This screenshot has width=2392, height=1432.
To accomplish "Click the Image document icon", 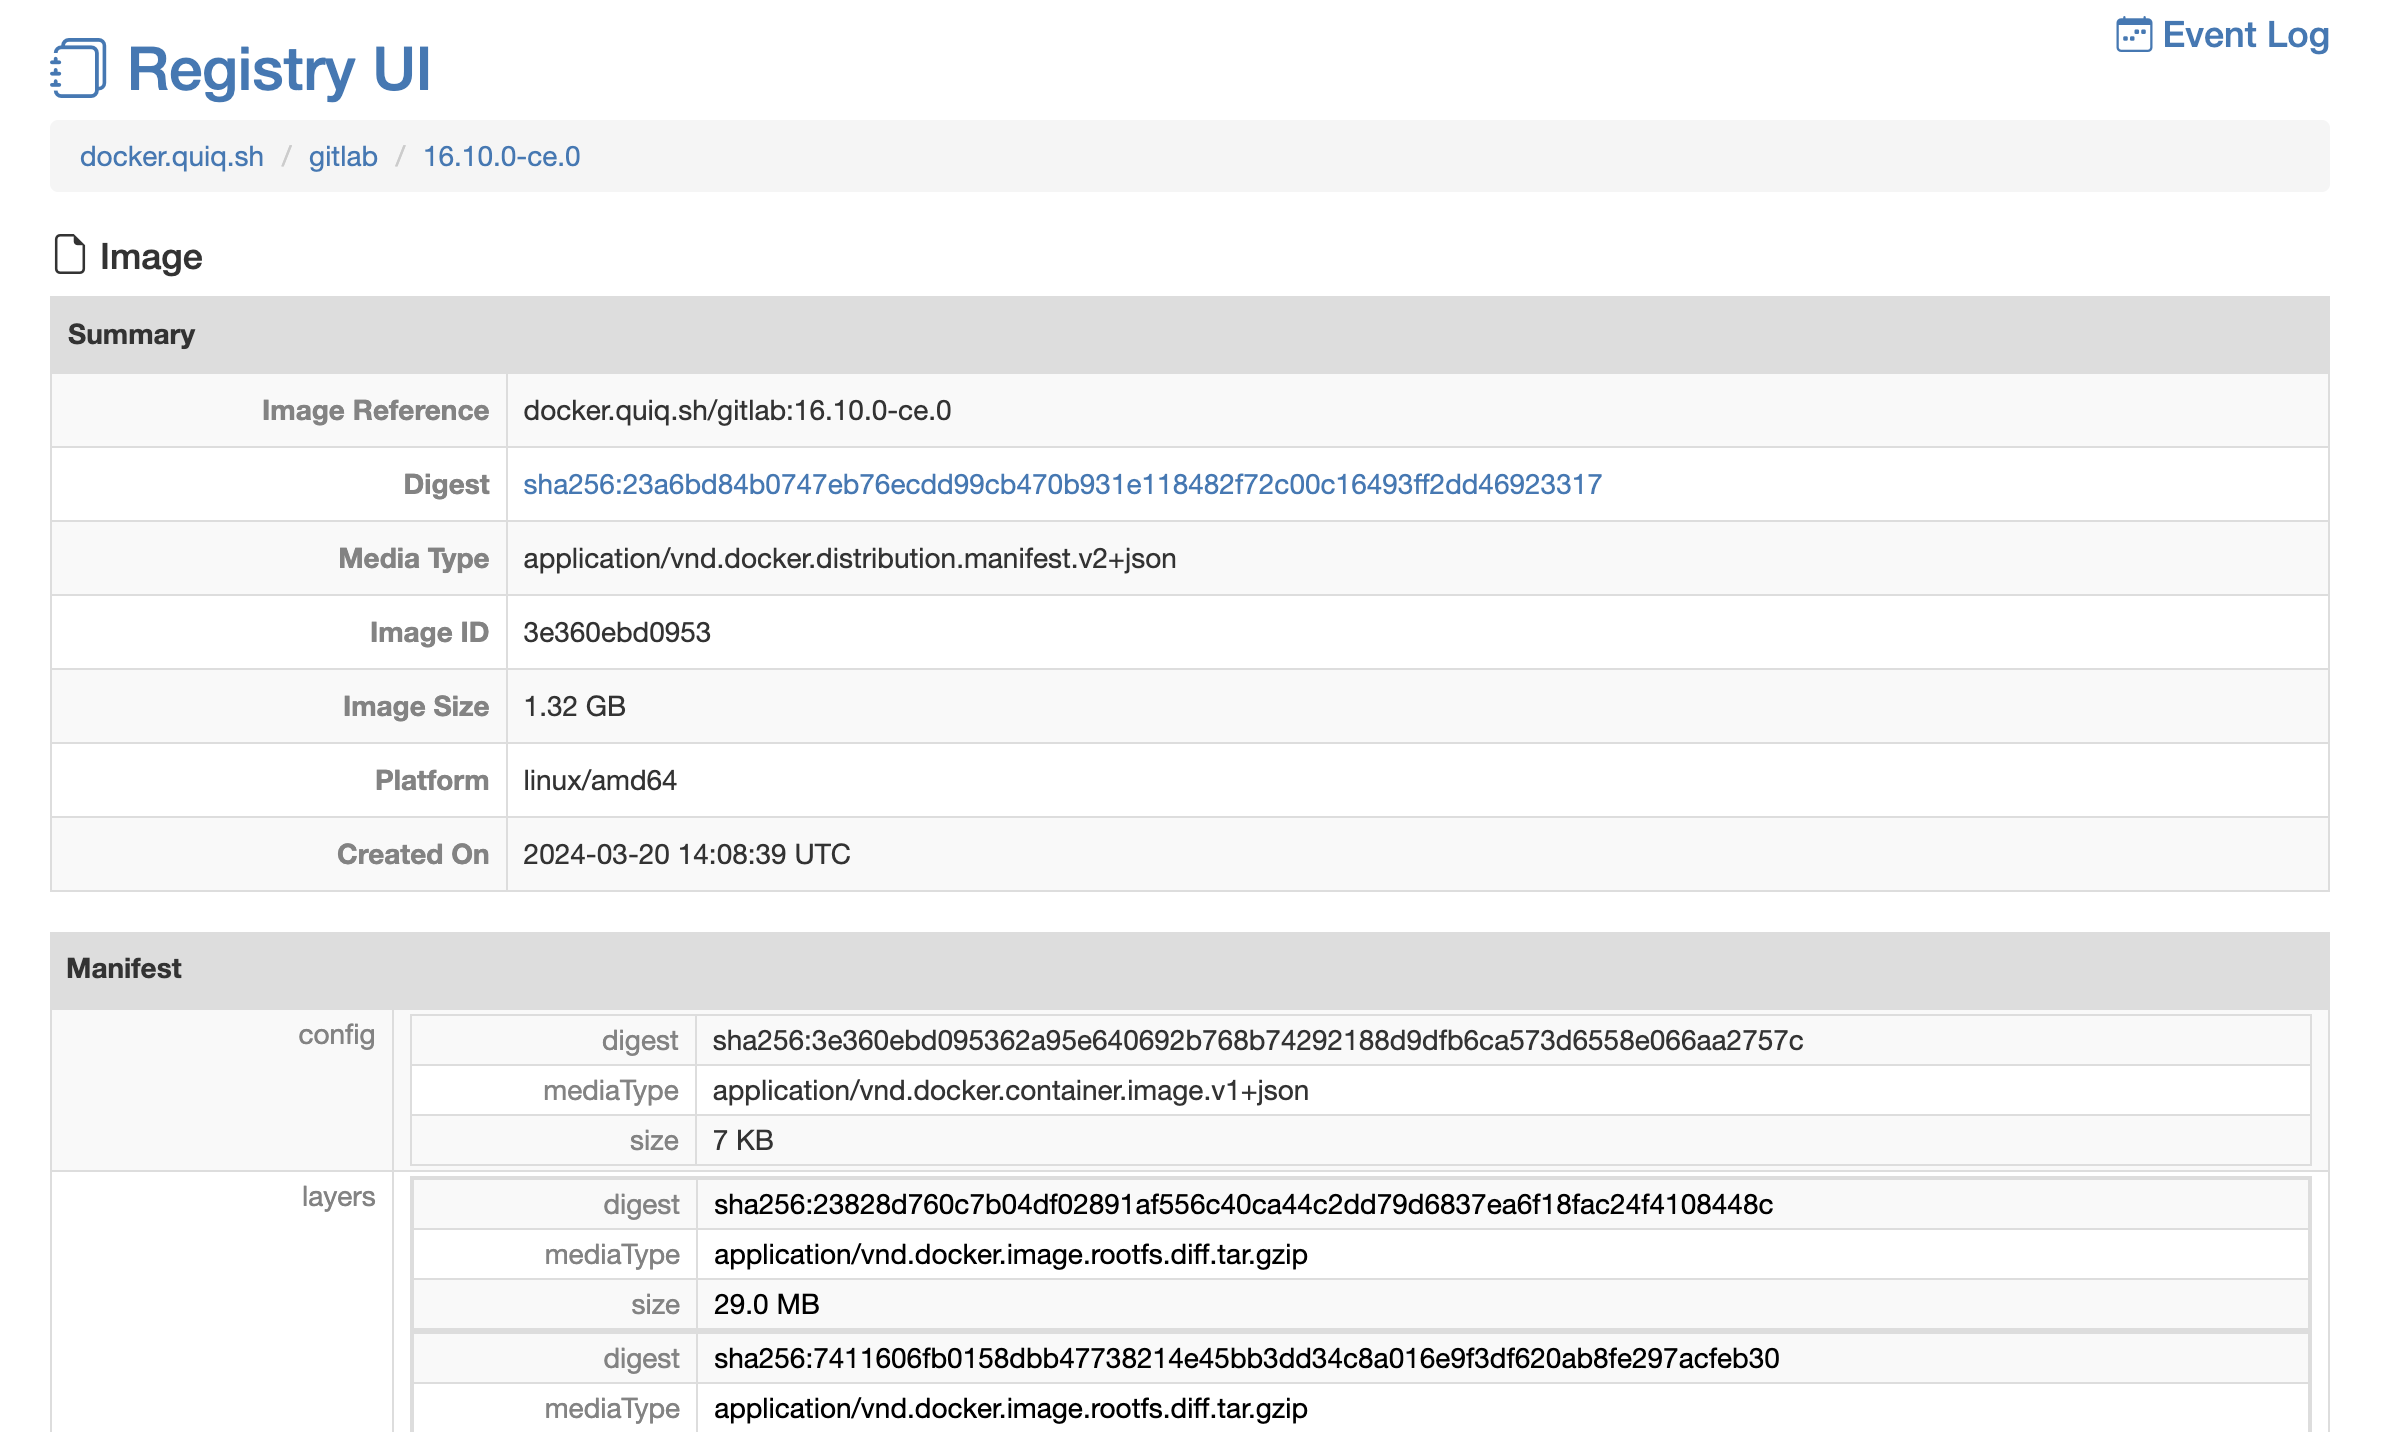I will tap(69, 255).
